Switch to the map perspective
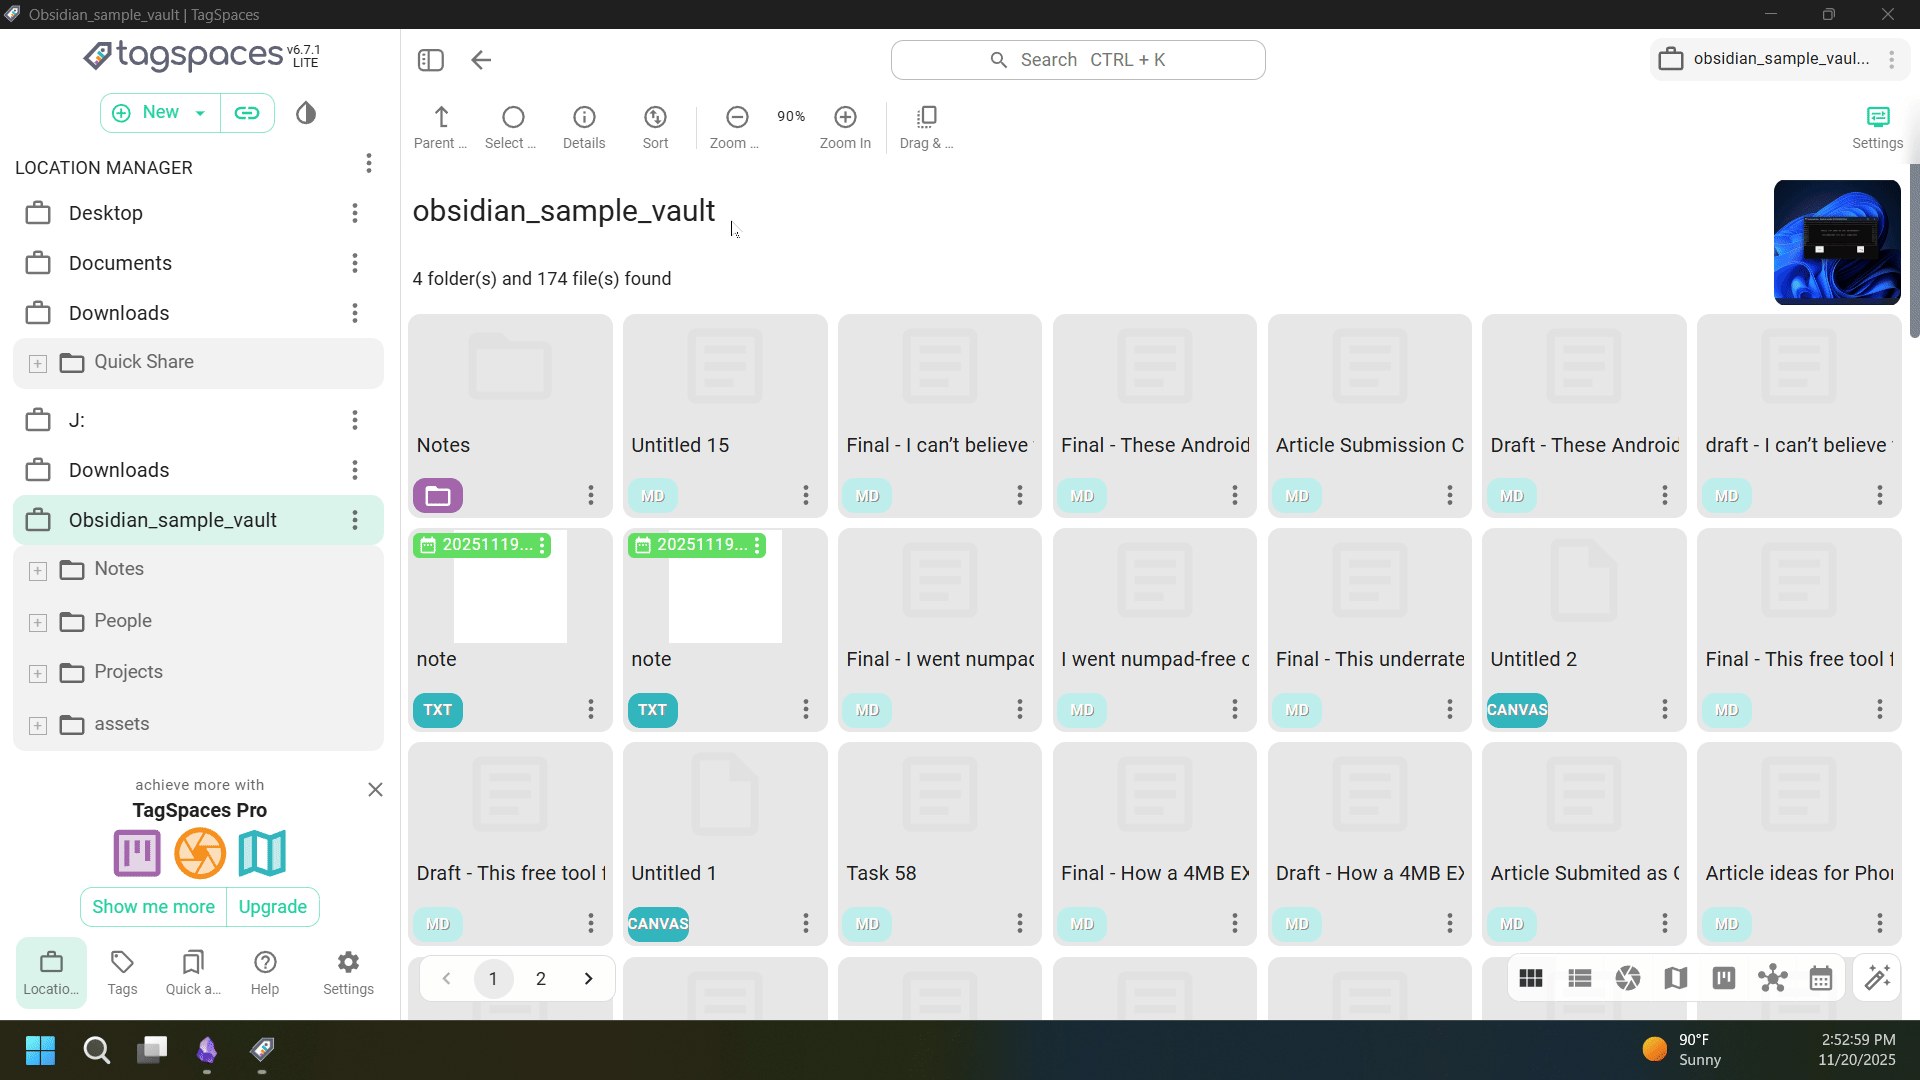 (x=1676, y=978)
